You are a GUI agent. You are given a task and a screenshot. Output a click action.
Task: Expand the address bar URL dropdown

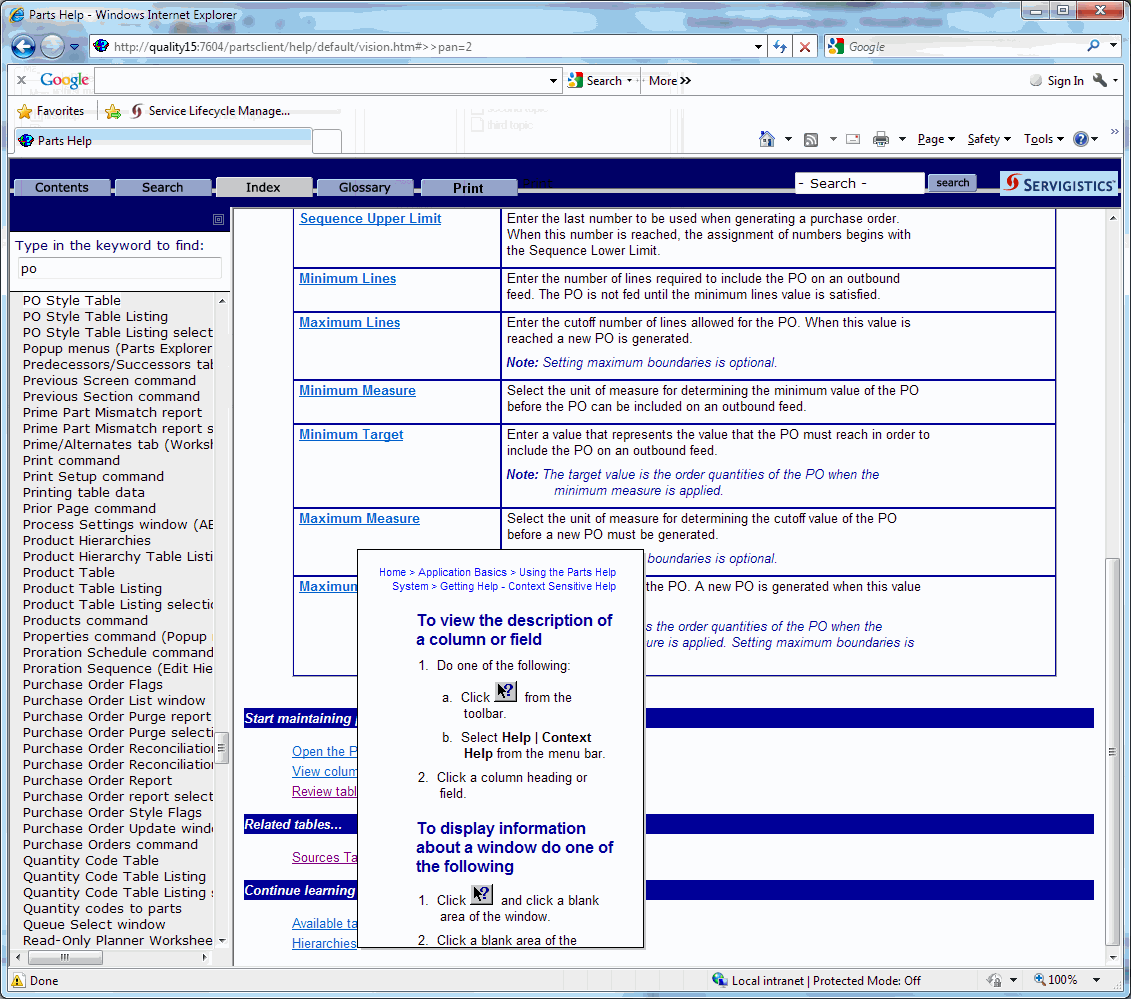point(758,47)
